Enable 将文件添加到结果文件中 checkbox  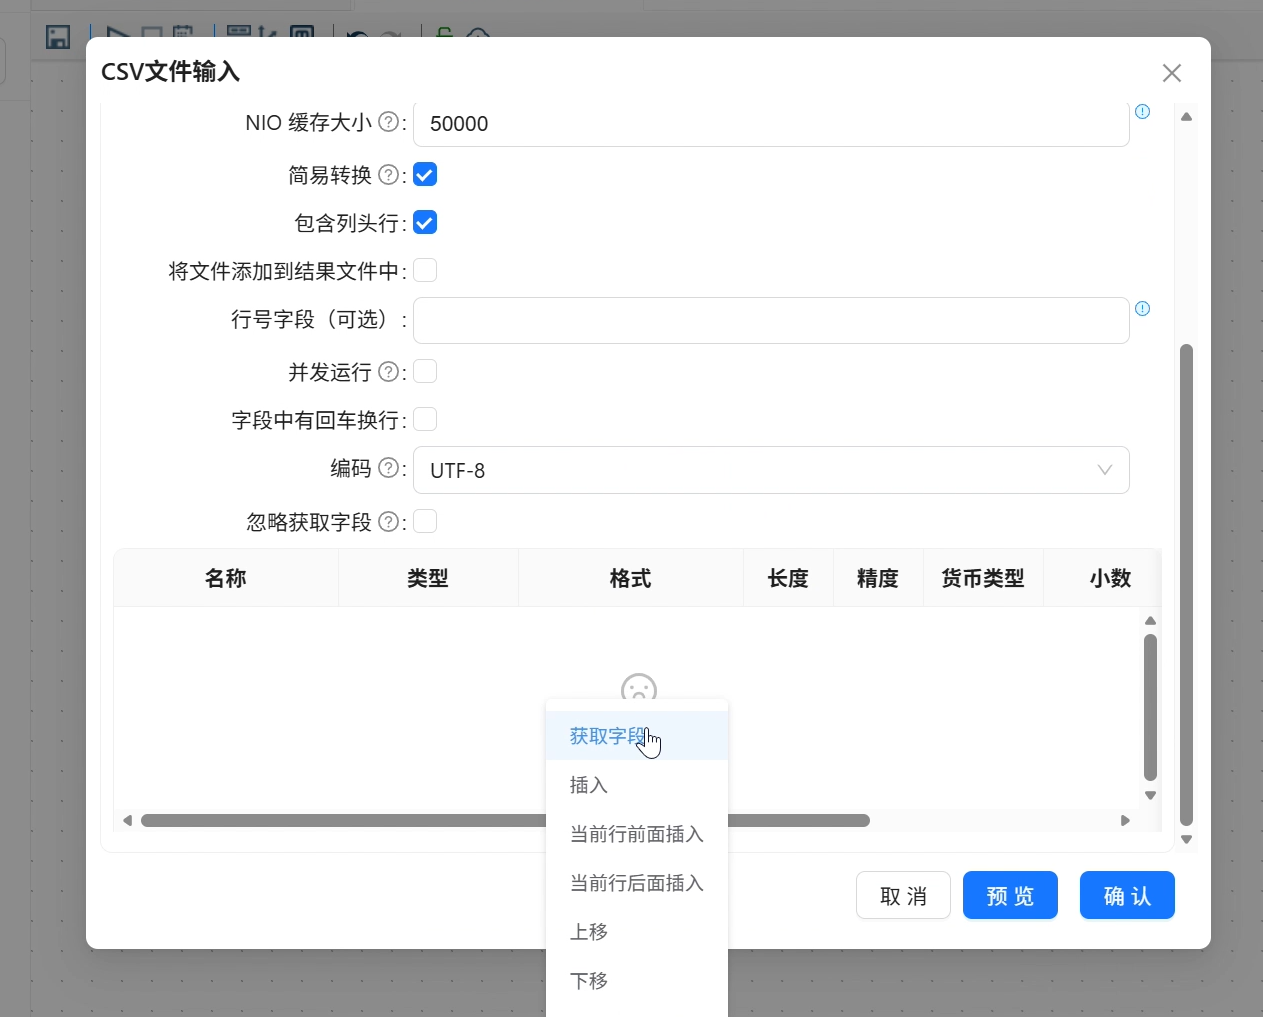tap(425, 270)
